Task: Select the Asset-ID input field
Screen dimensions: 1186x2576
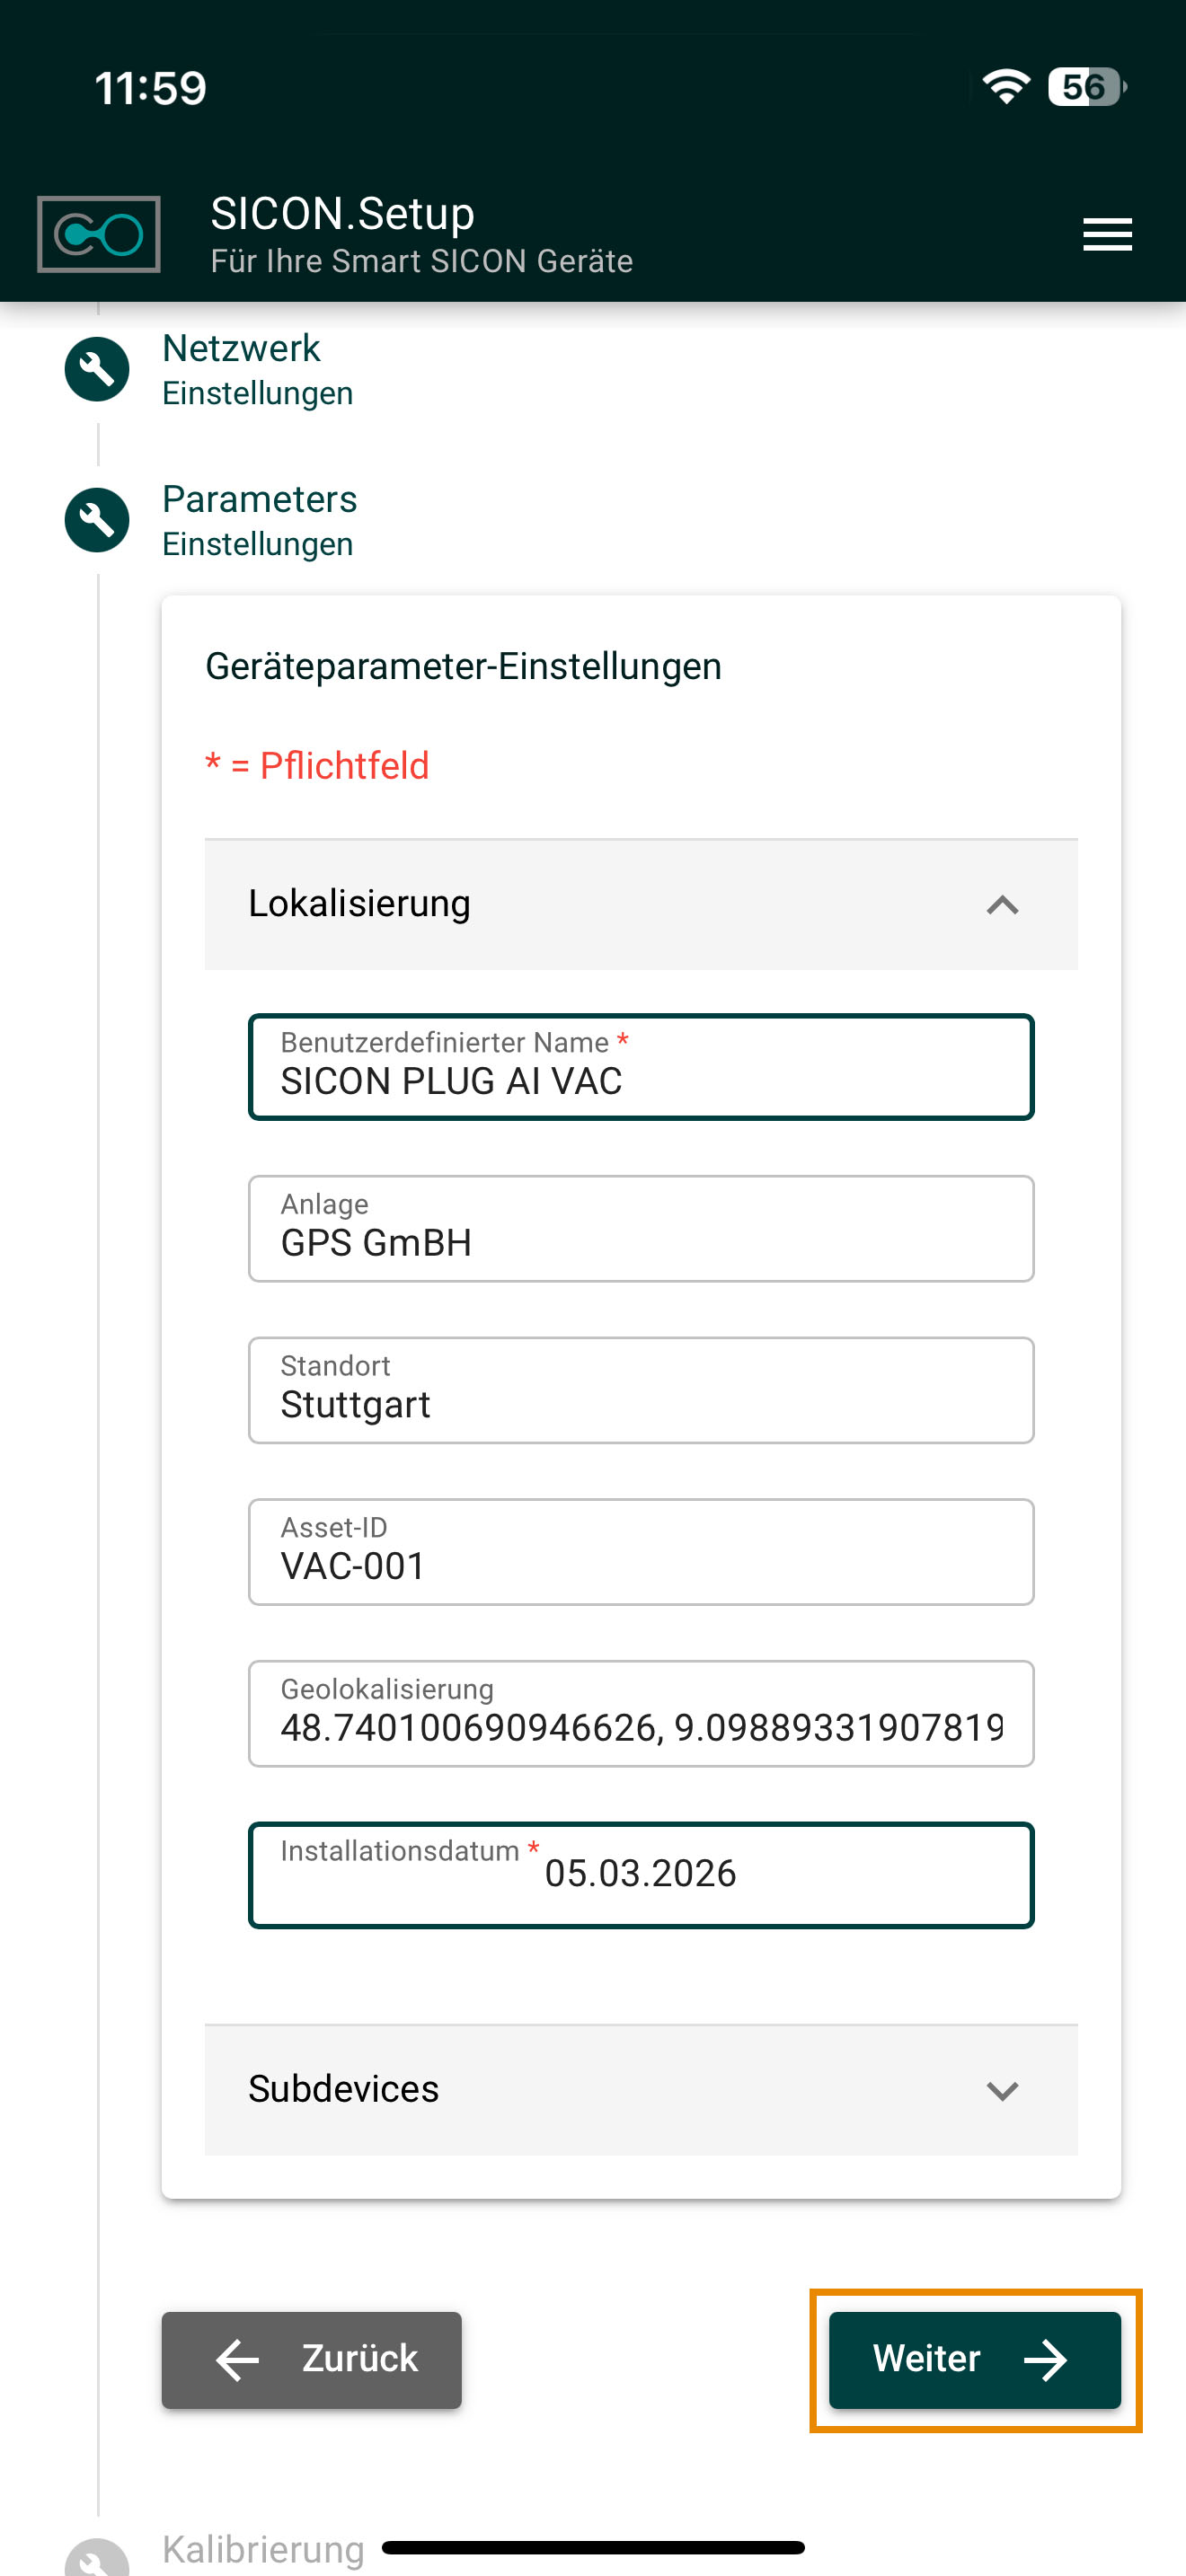Action: pyautogui.click(x=640, y=1553)
